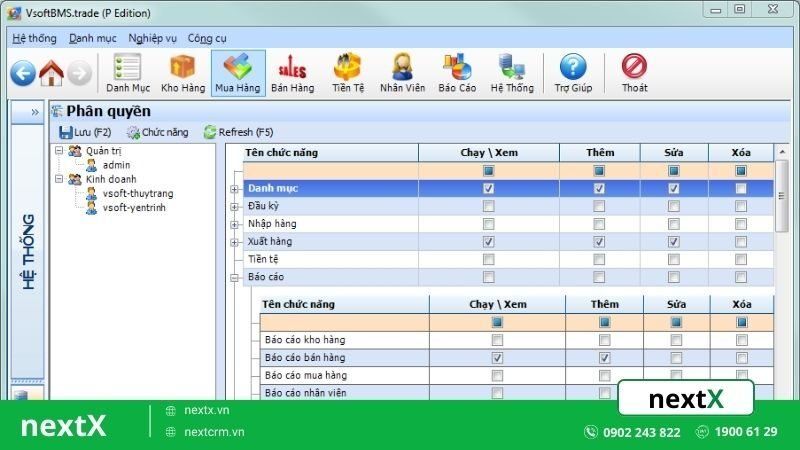
Task: Toggle Chạy\Xem checkbox for Xuất hàng row
Action: 488,242
